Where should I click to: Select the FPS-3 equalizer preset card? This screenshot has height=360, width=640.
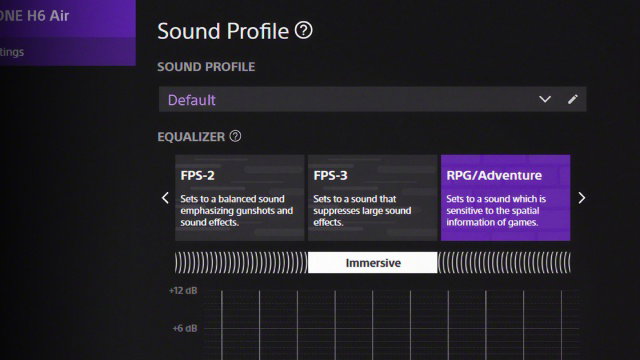[373, 198]
